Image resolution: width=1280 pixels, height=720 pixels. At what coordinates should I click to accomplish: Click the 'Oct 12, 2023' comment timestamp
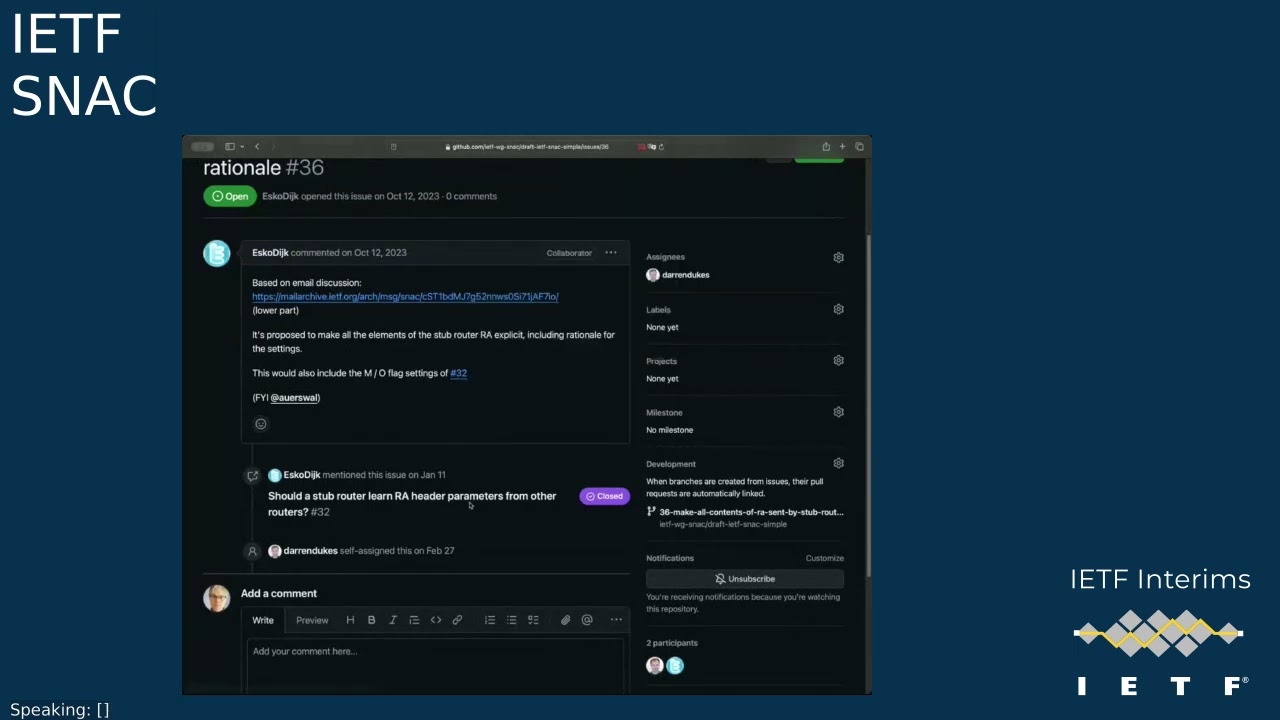(380, 253)
